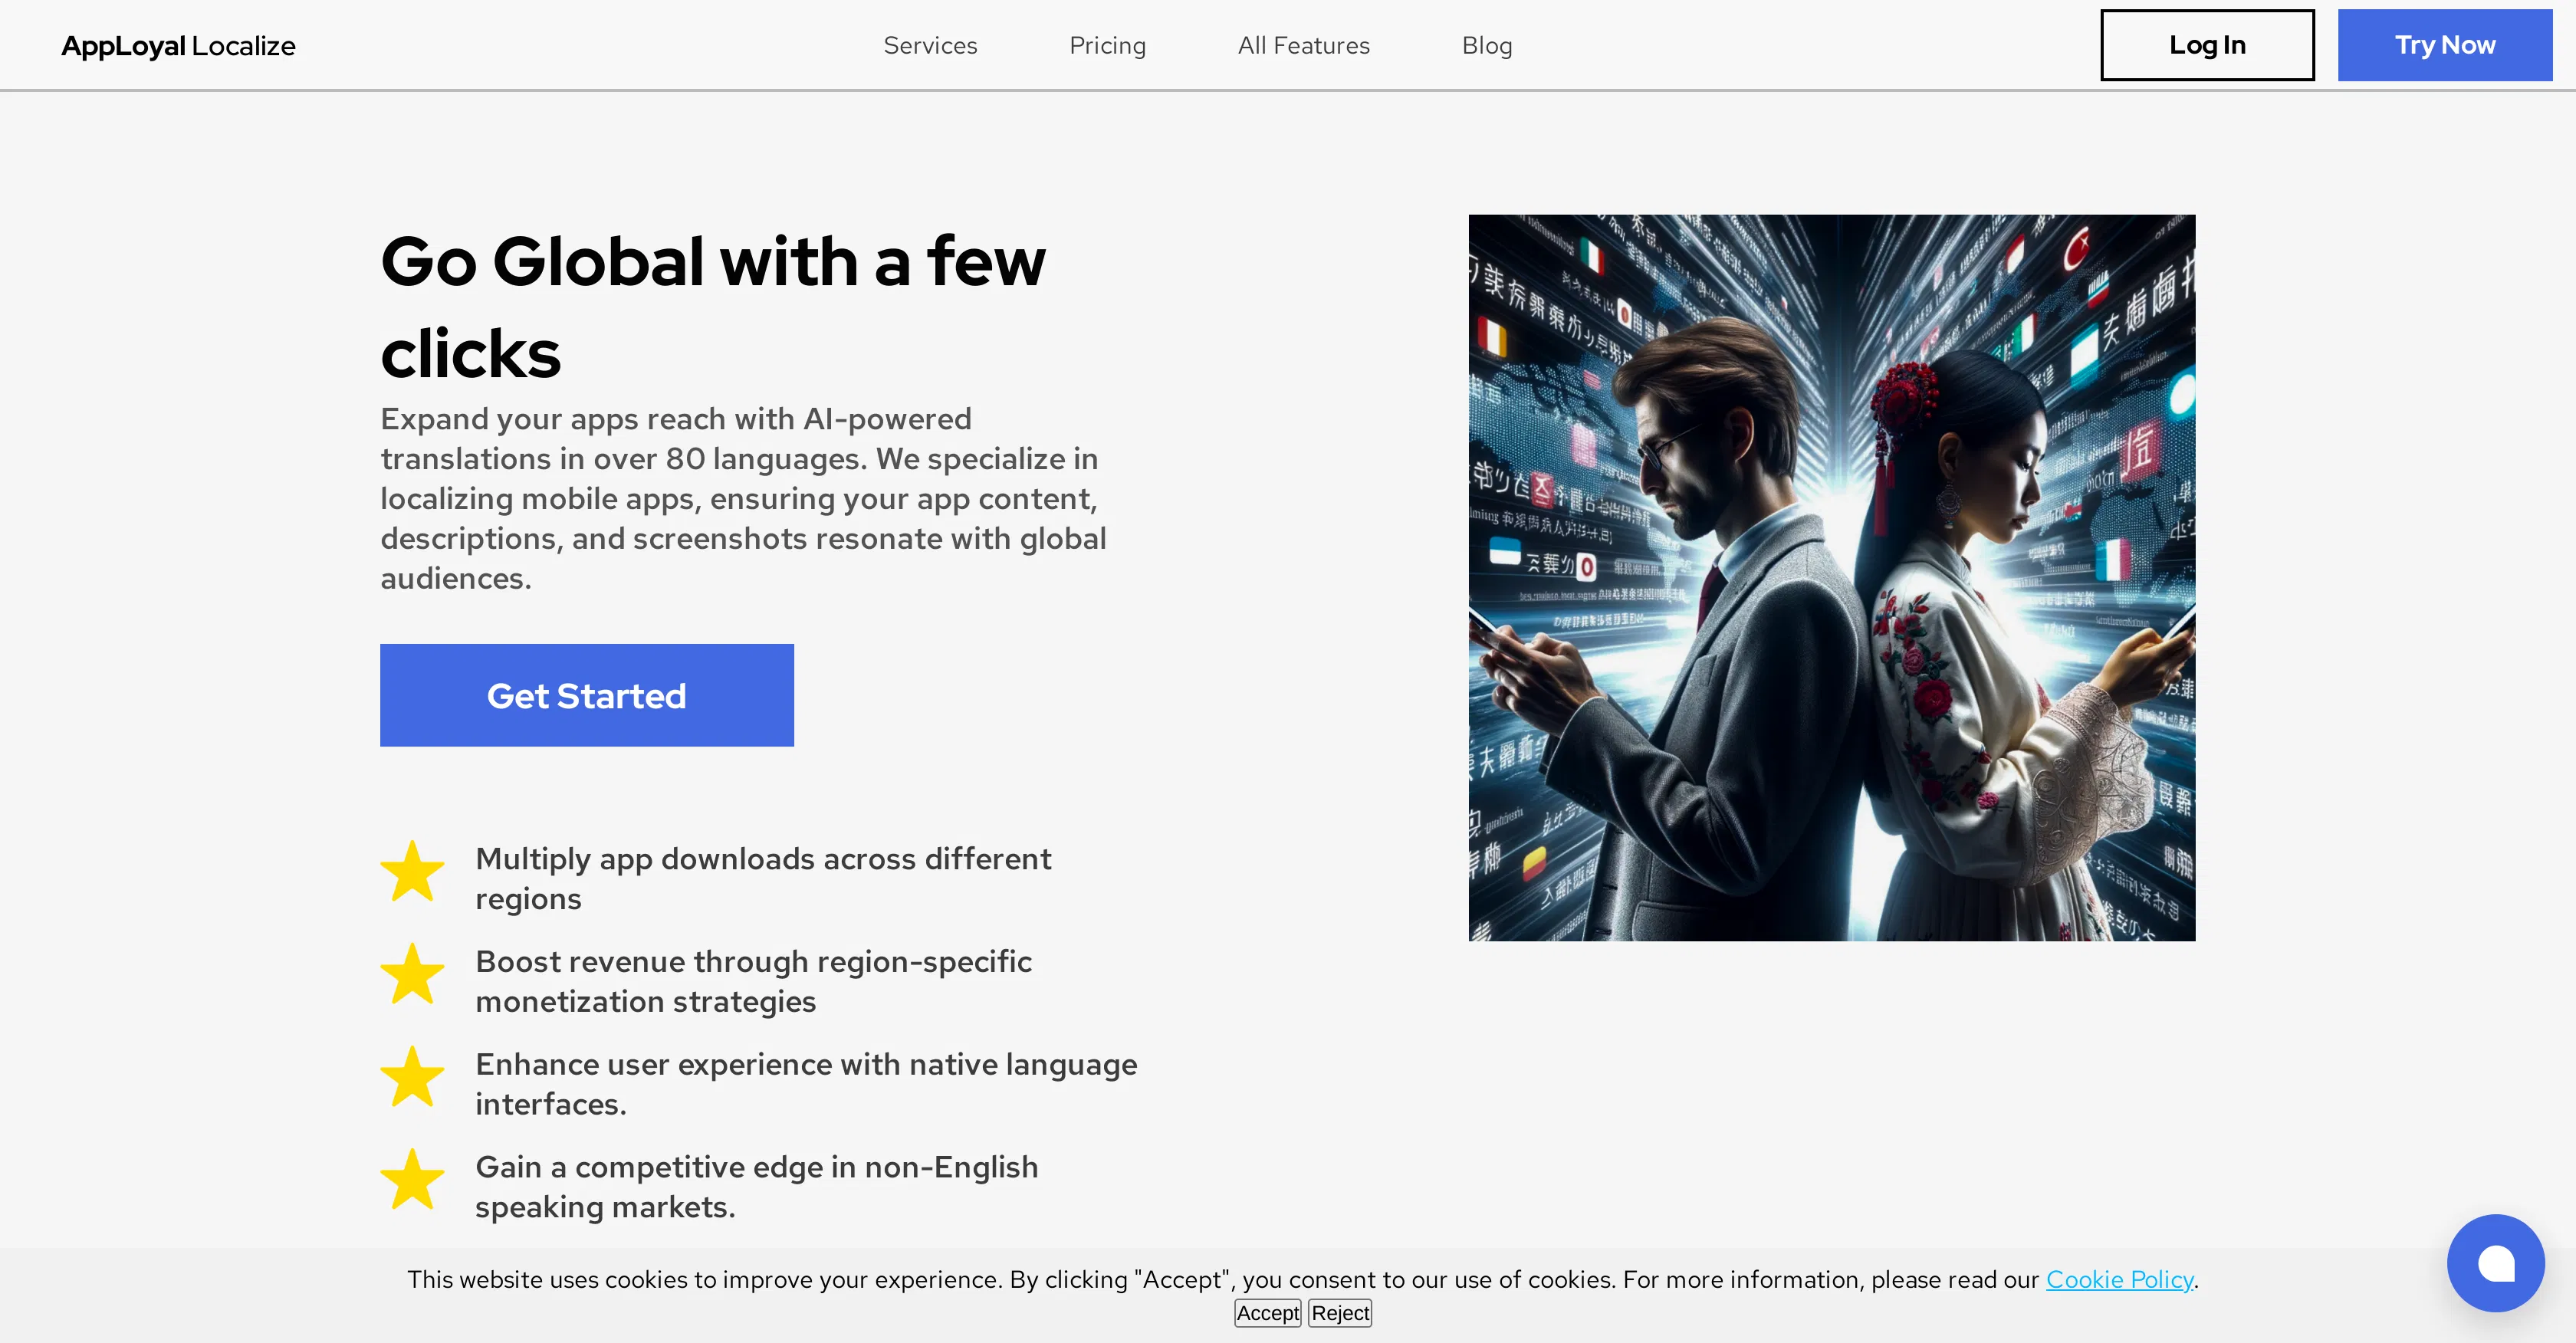
Task: Visit the Blog from the navigation
Action: 1486,46
